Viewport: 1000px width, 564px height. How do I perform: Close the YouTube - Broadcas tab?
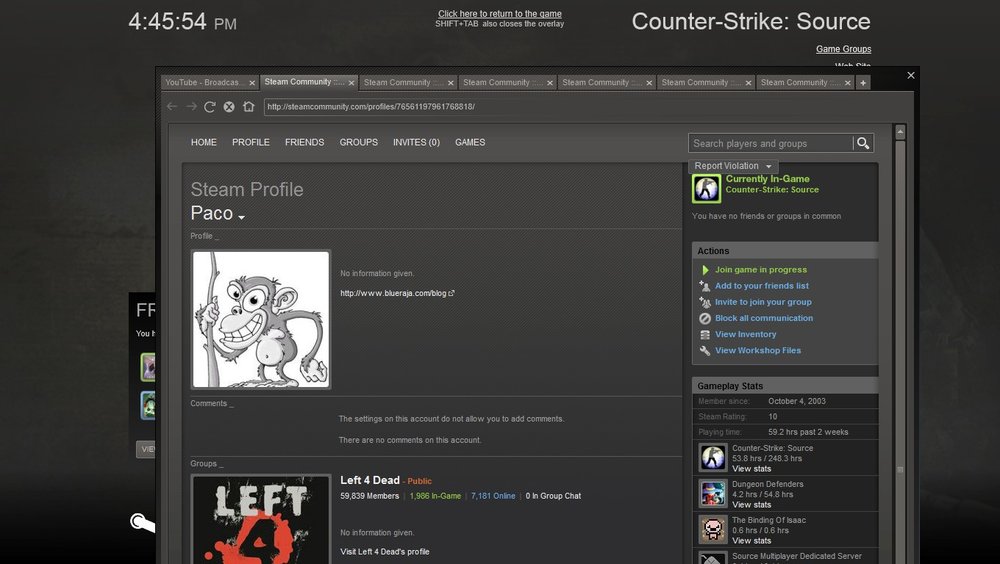[x=252, y=83]
